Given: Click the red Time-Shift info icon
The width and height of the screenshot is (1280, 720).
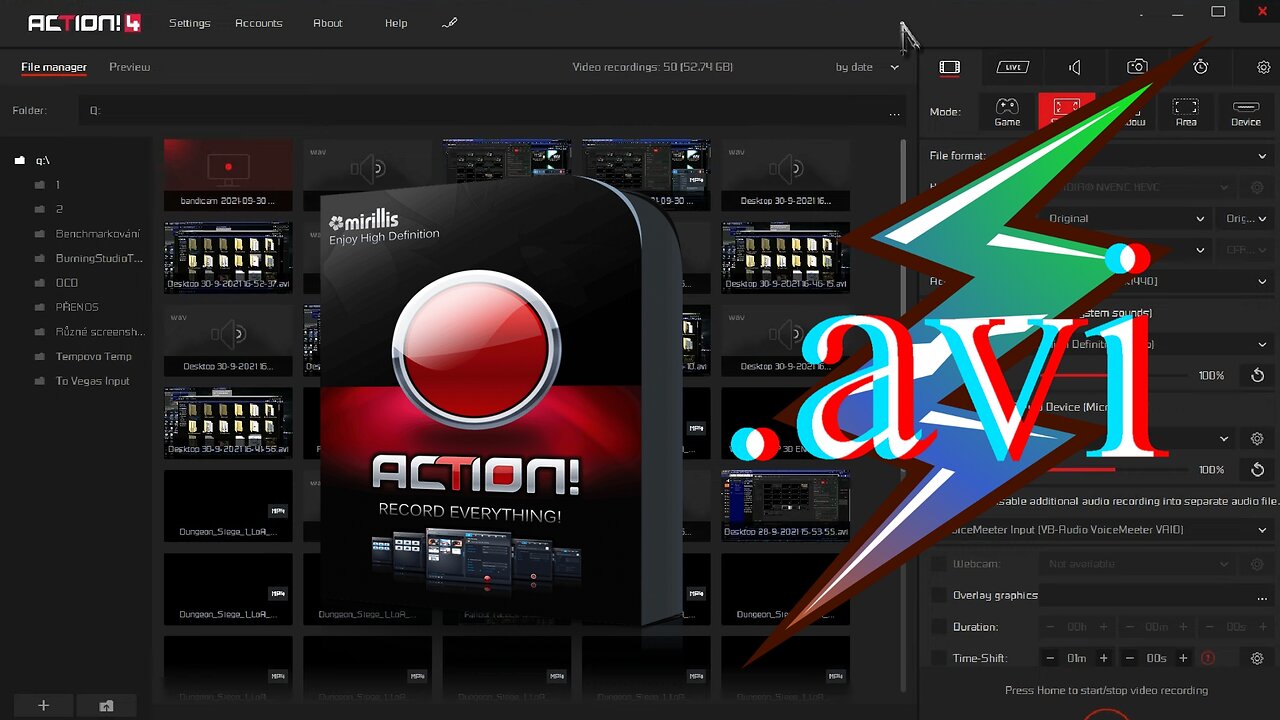Looking at the screenshot, I should pos(1208,658).
